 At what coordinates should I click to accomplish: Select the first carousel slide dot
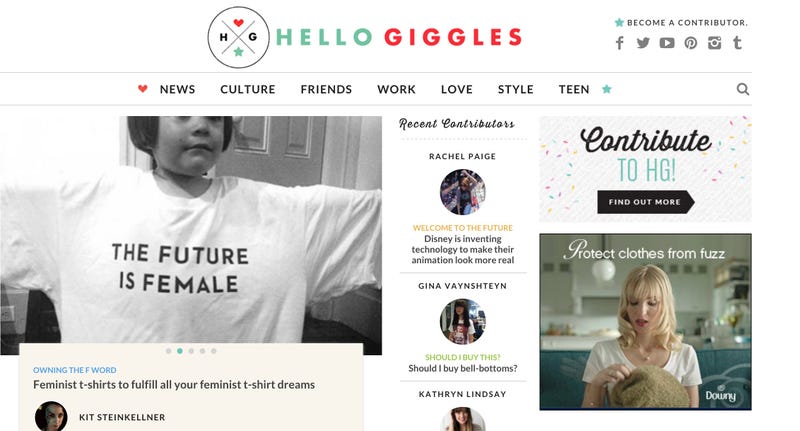pos(168,351)
